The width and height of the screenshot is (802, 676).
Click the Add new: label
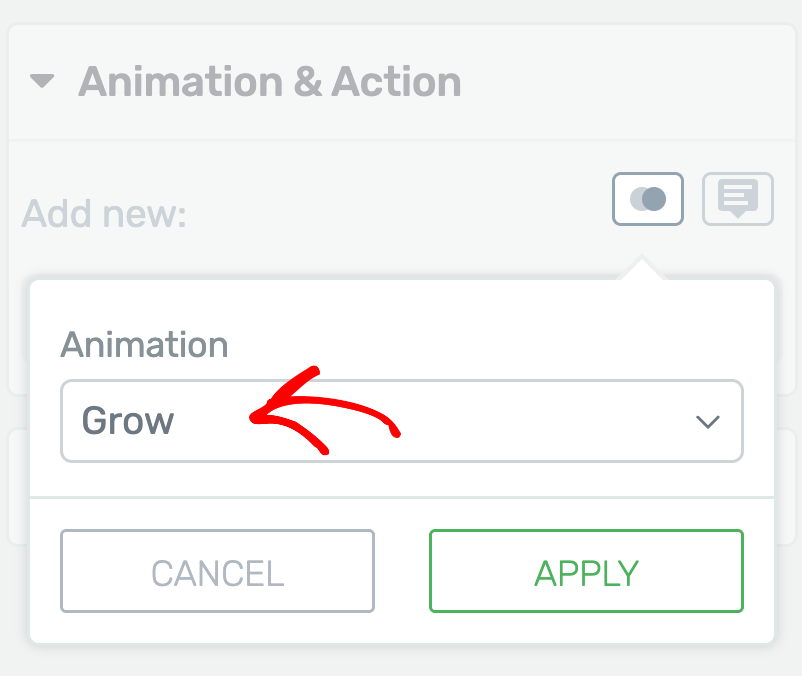104,214
